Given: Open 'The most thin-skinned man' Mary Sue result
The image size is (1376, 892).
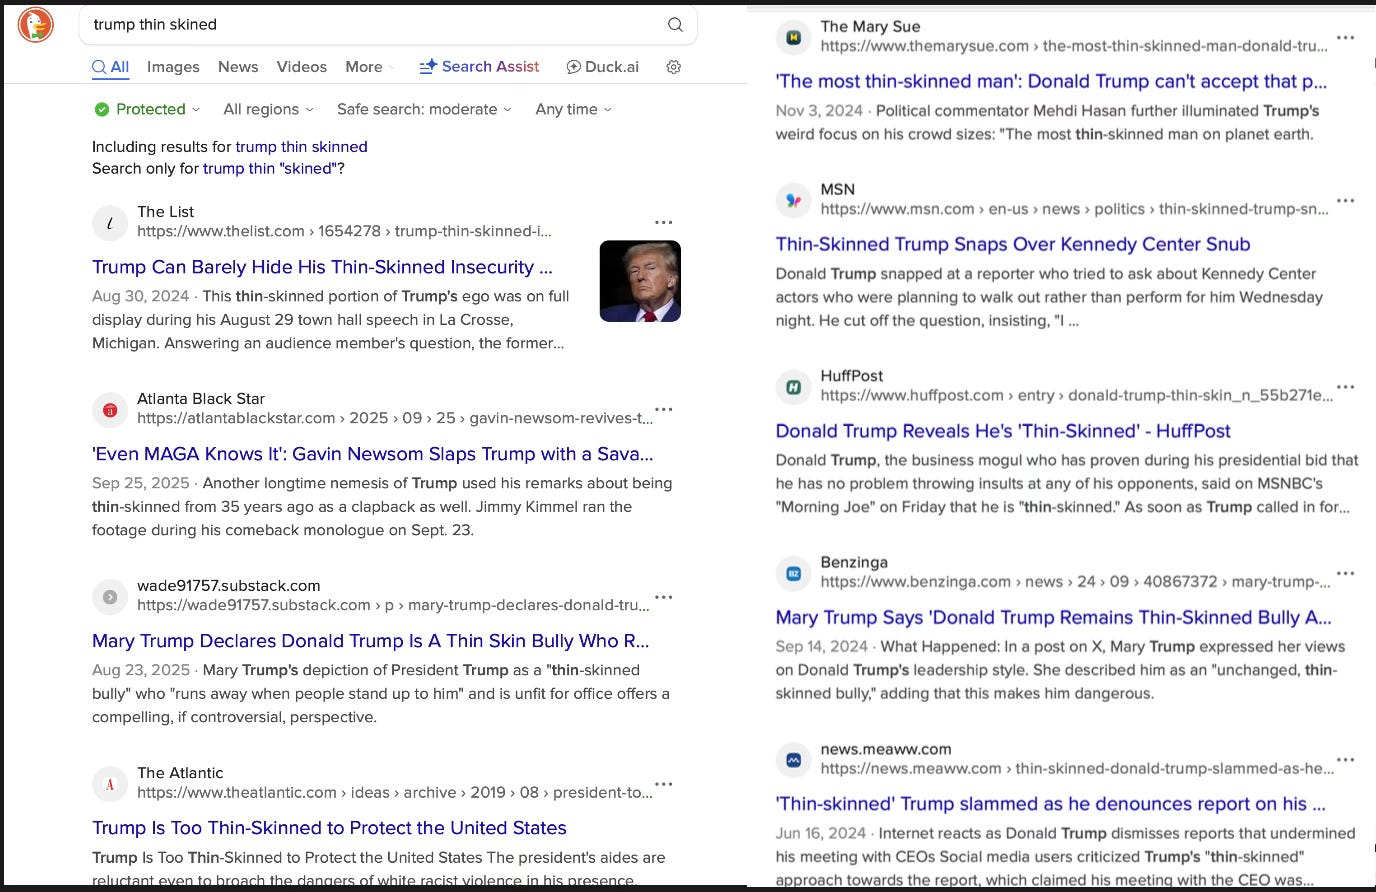Looking at the screenshot, I should coord(1051,82).
